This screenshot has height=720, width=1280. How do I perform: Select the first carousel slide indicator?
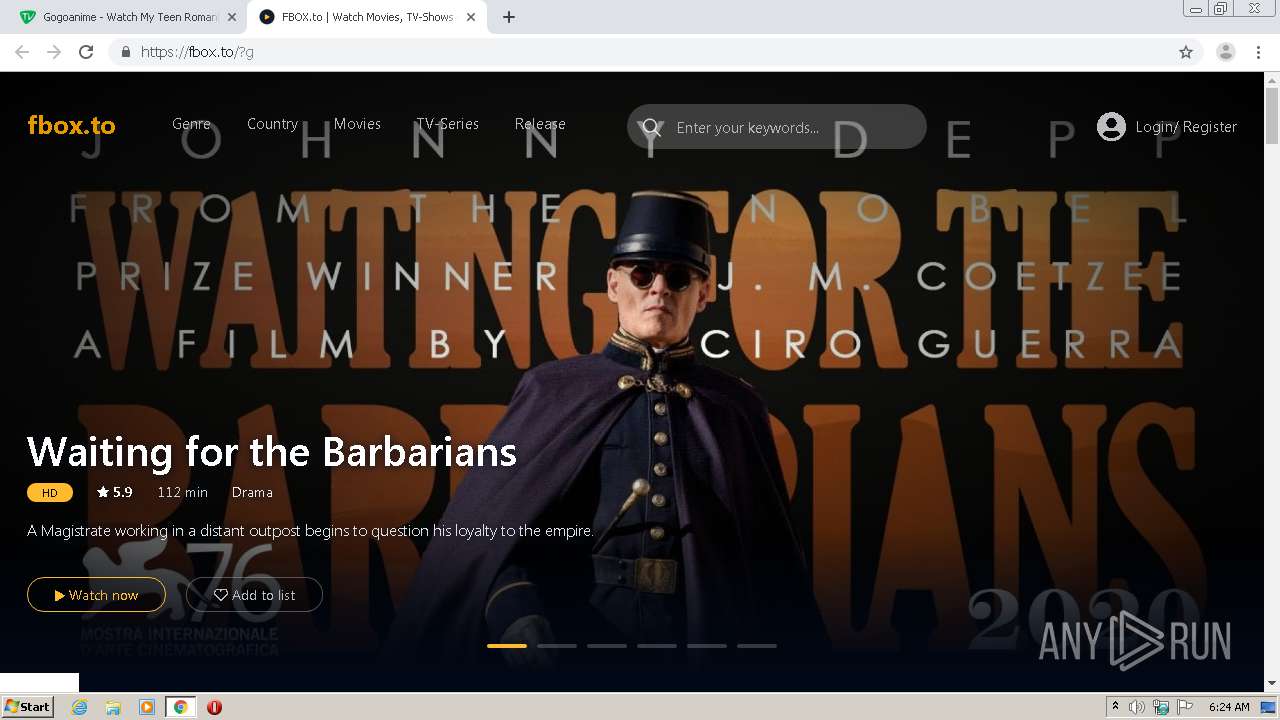[x=507, y=646]
